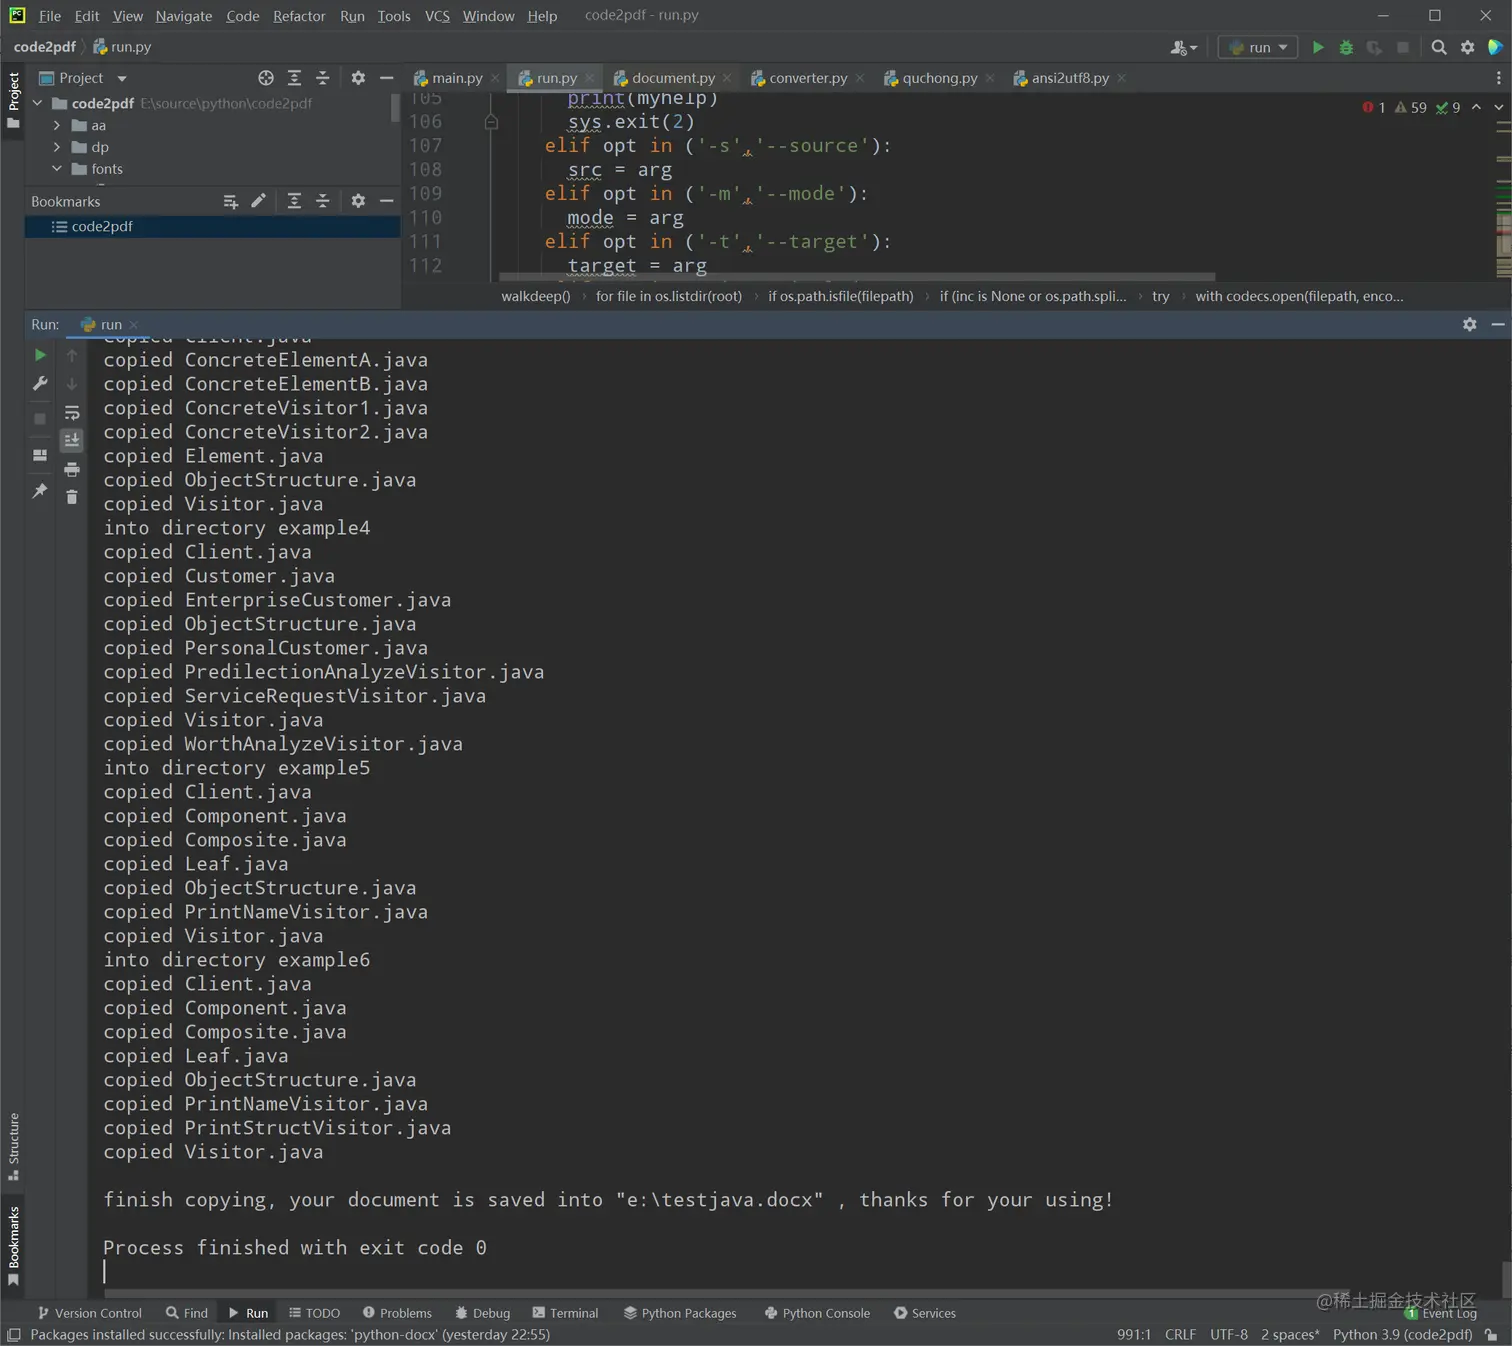Screen dimensions: 1512x1346
Task: Open Search Everywhere magnifier icon
Action: (1439, 47)
